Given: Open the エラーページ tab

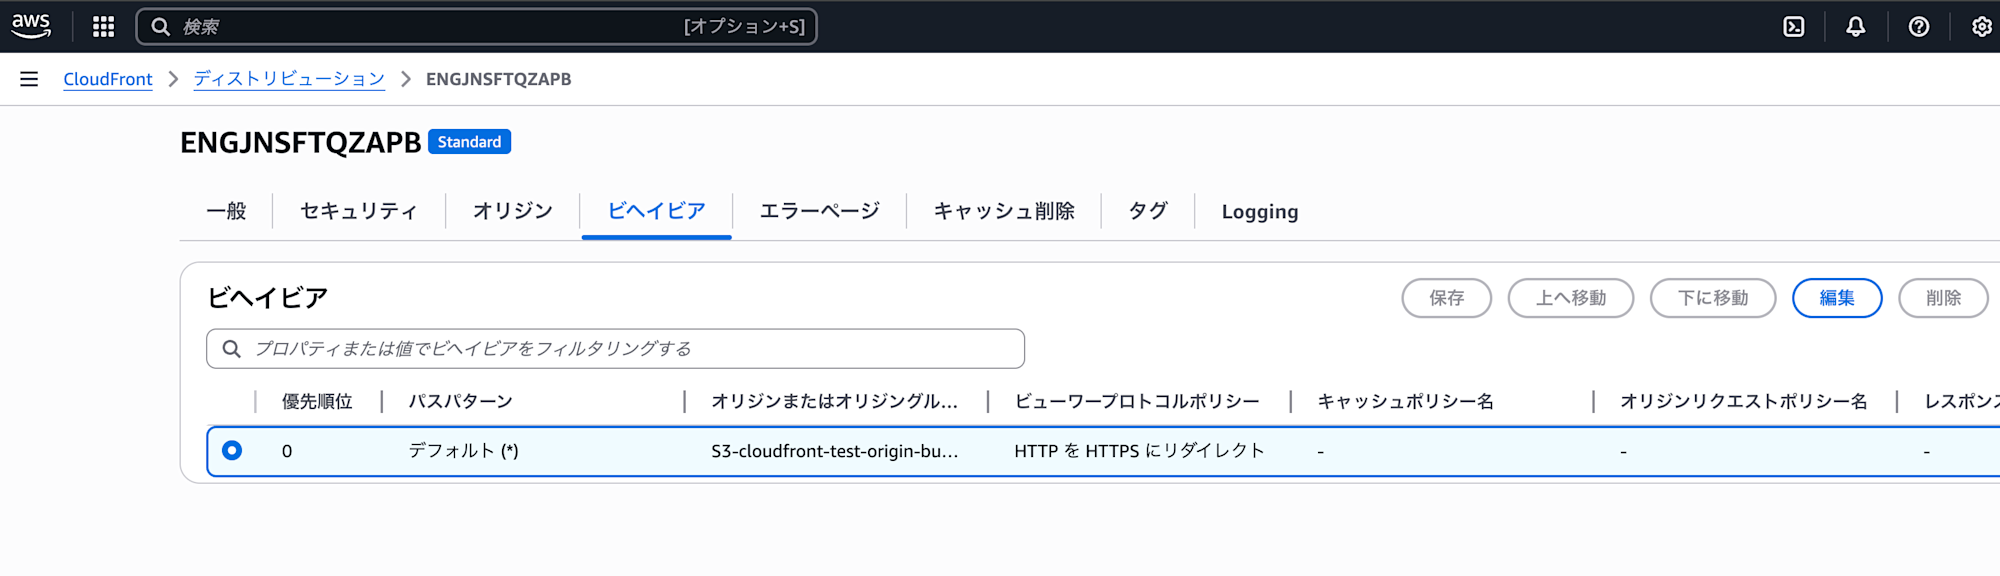Looking at the screenshot, I should pyautogui.click(x=820, y=211).
